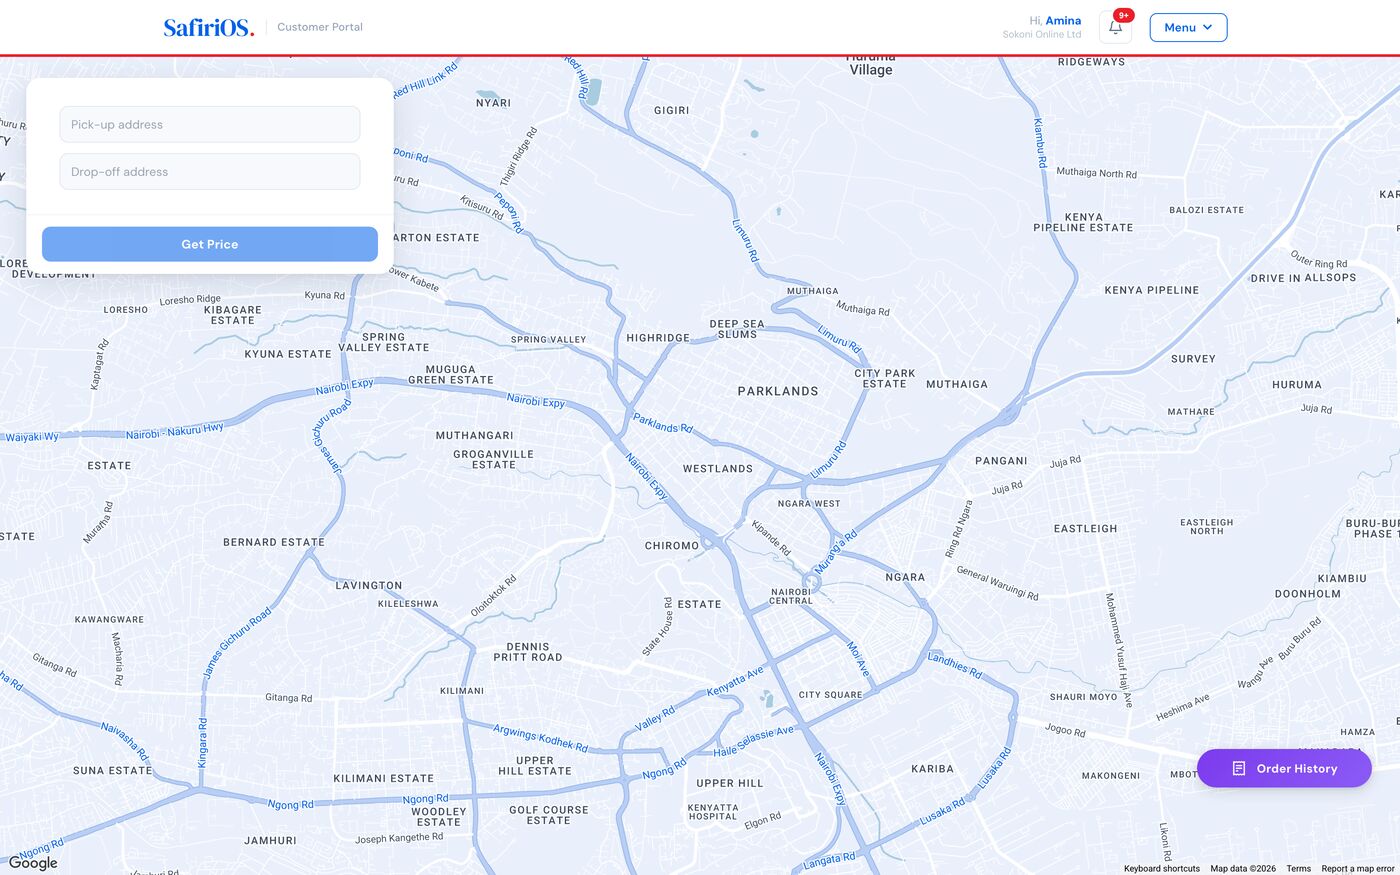This screenshot has width=1400, height=875.
Task: Click the WESTLANDS map label
Action: click(718, 468)
